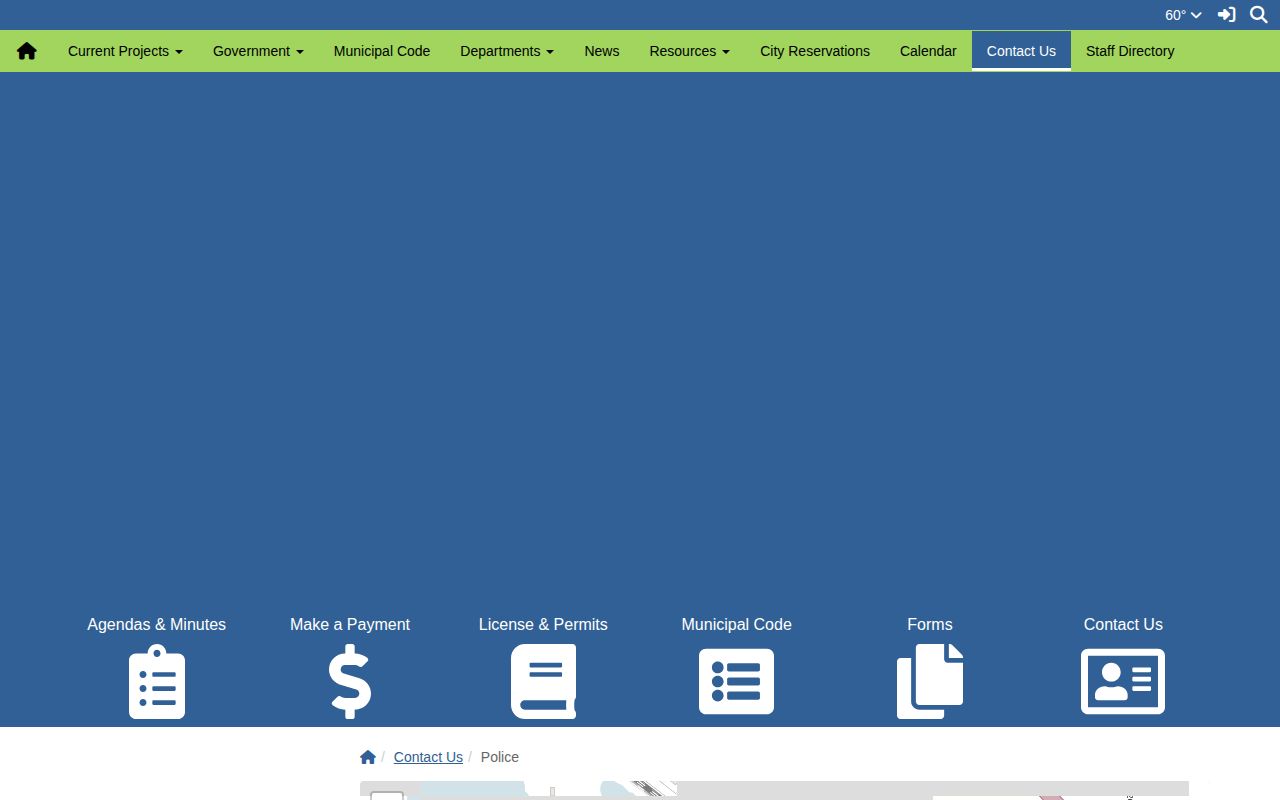The height and width of the screenshot is (800, 1280).
Task: Expand the Departments dropdown menu
Action: coord(507,51)
